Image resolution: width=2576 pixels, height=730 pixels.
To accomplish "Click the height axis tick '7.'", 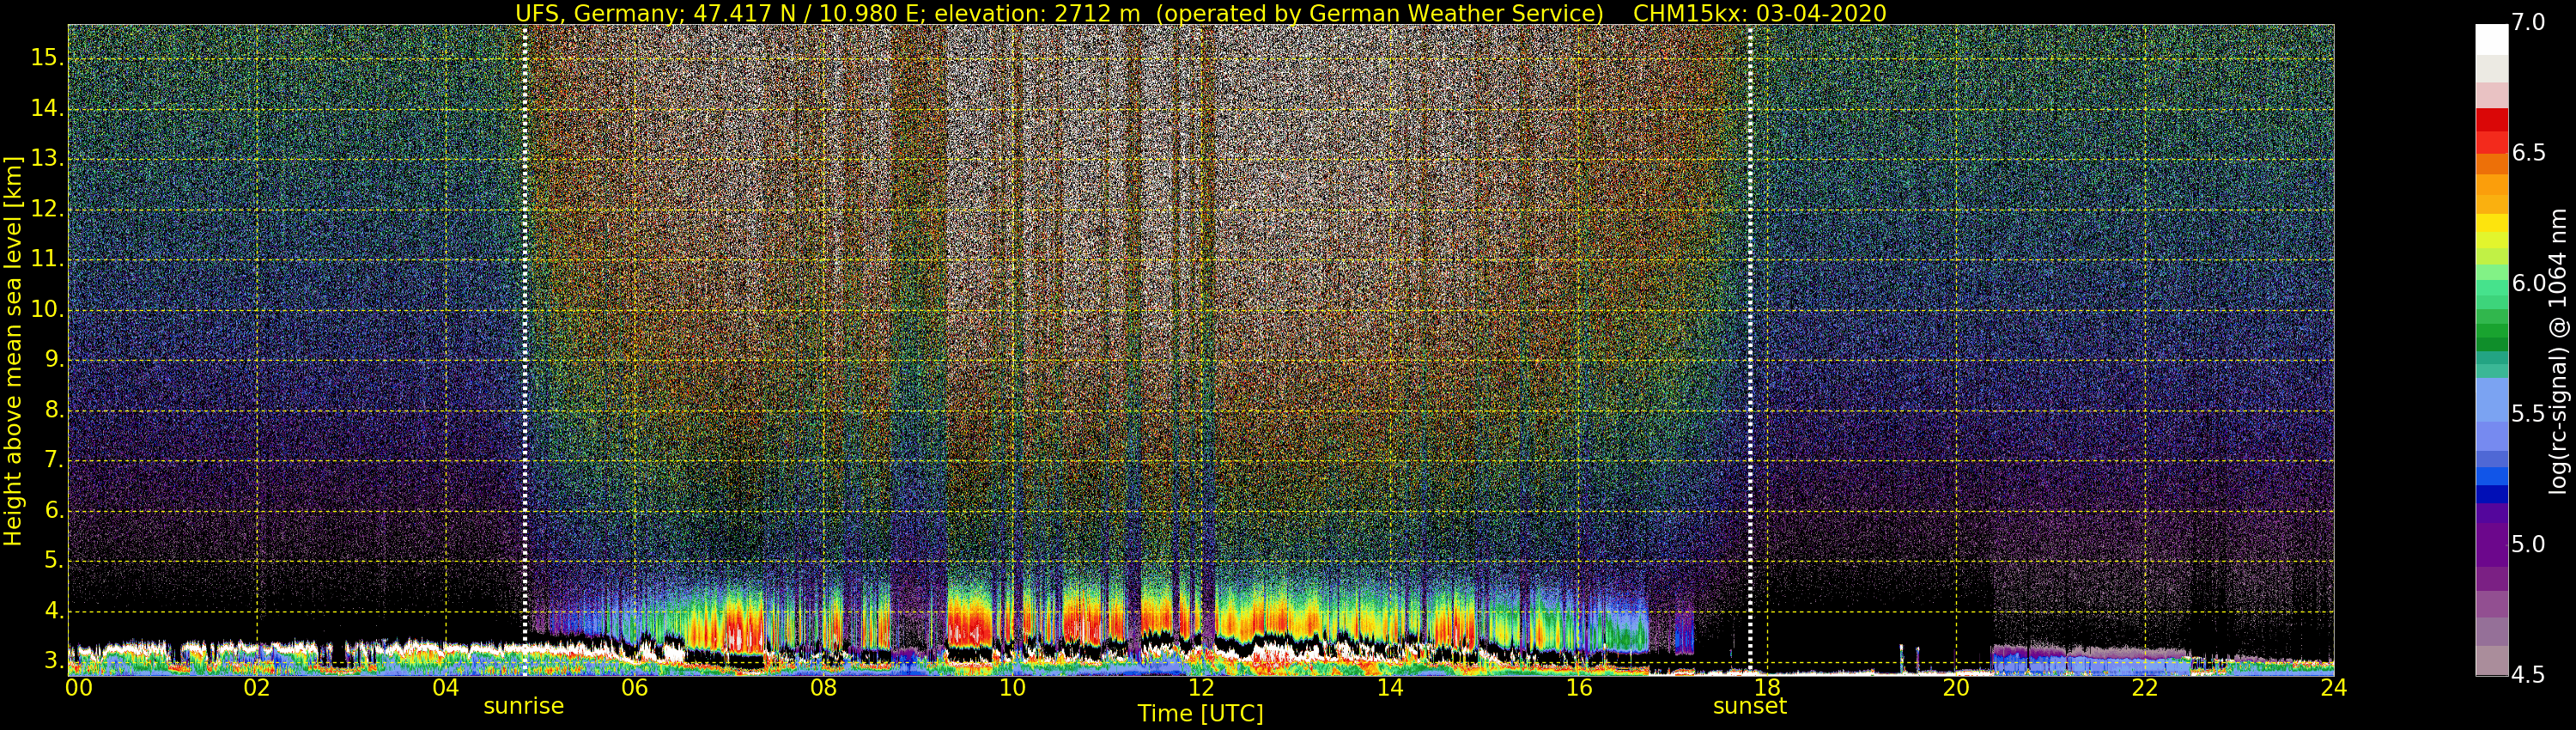I will point(53,460).
